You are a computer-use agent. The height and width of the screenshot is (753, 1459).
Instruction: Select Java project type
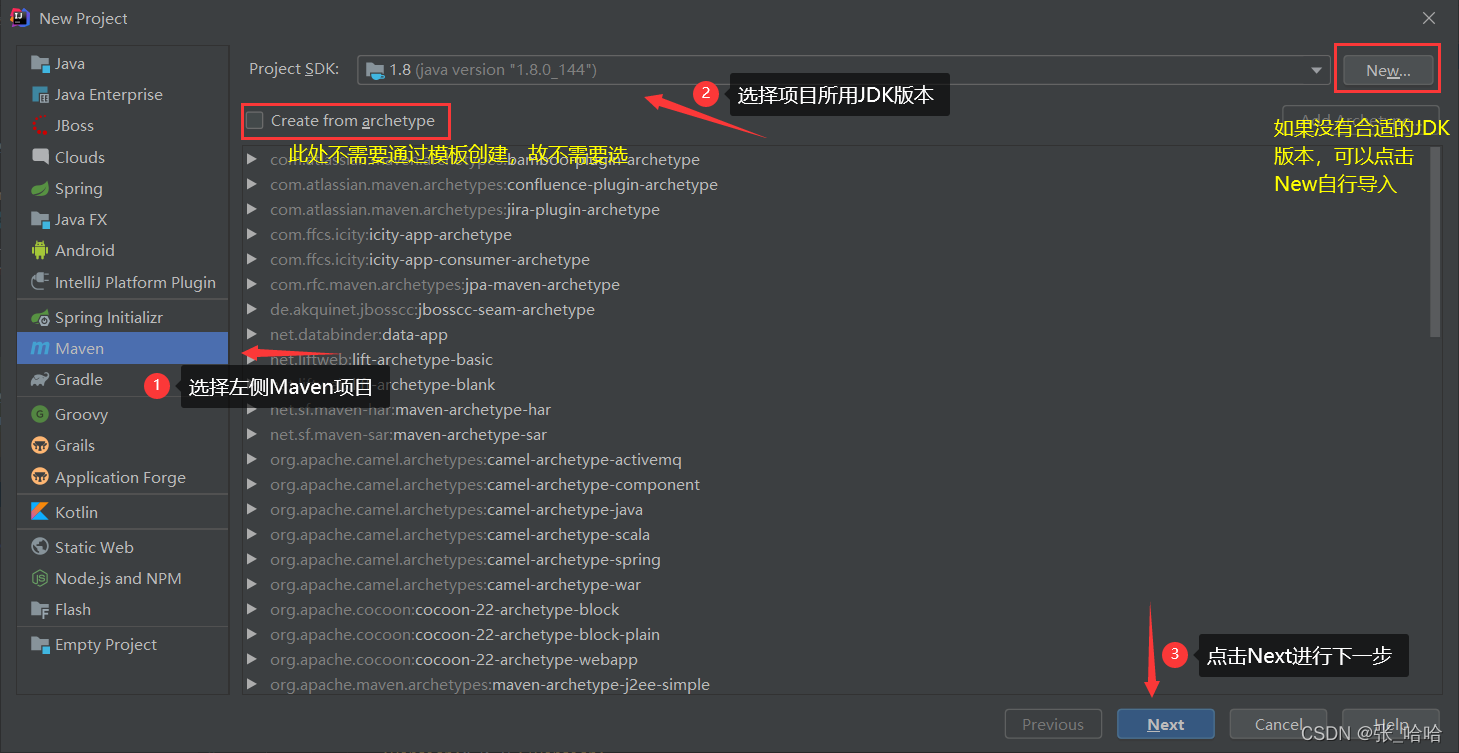pos(122,64)
